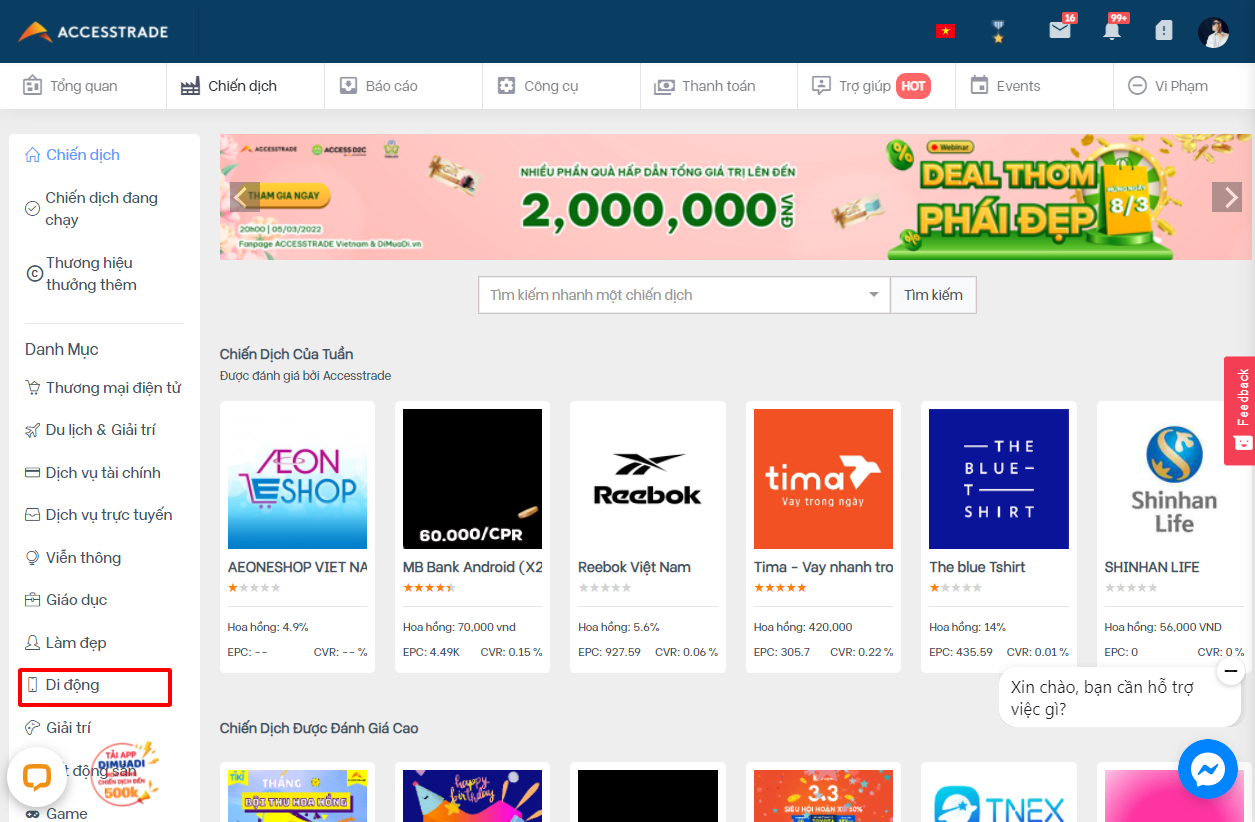Open the user avatar menu

point(1214,32)
